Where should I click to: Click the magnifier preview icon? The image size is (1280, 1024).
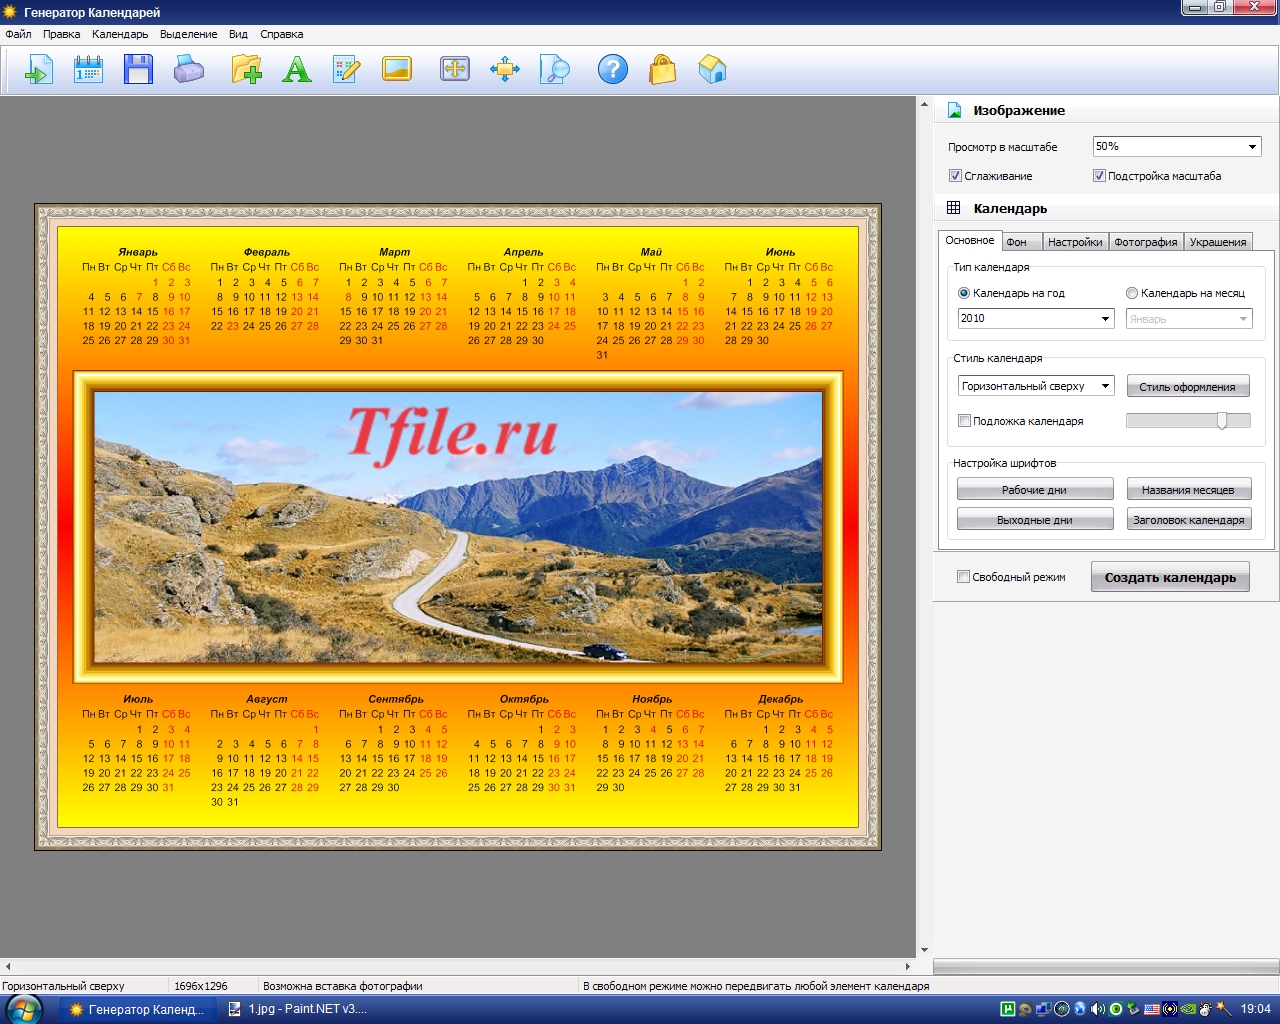[555, 69]
